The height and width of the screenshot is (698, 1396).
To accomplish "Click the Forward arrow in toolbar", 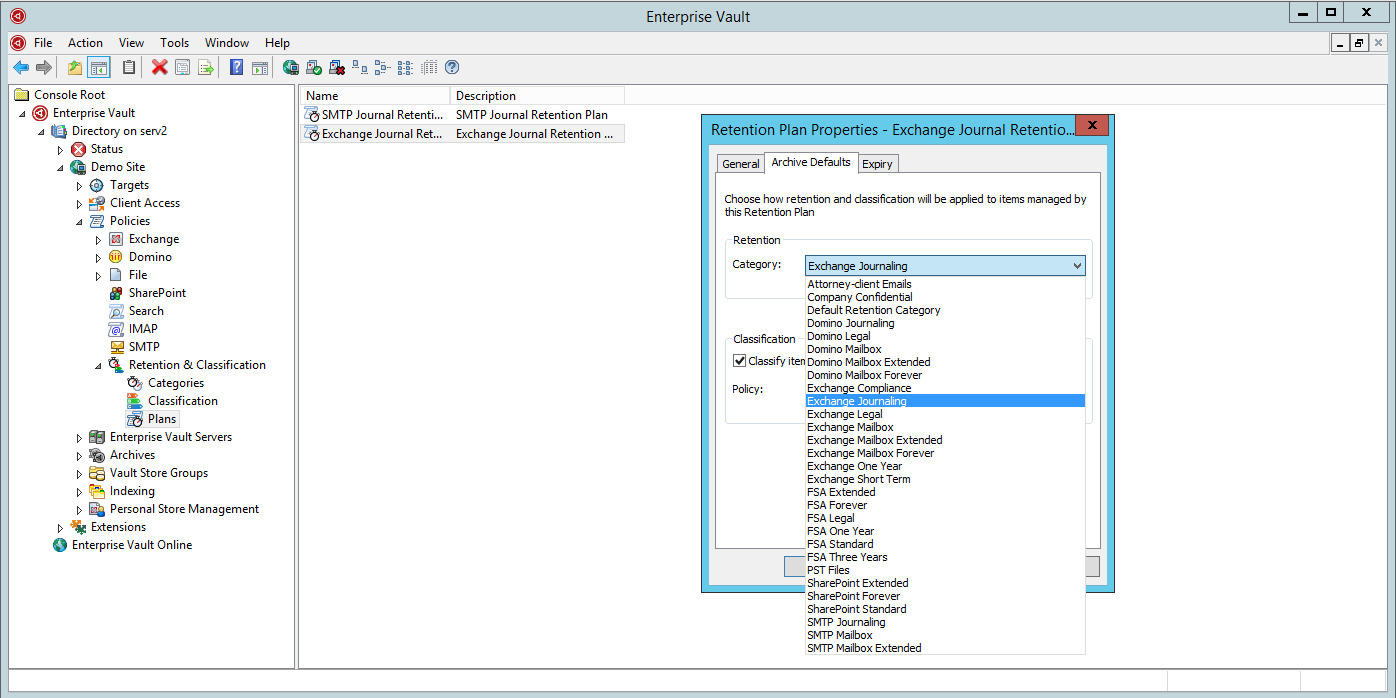I will 43,67.
